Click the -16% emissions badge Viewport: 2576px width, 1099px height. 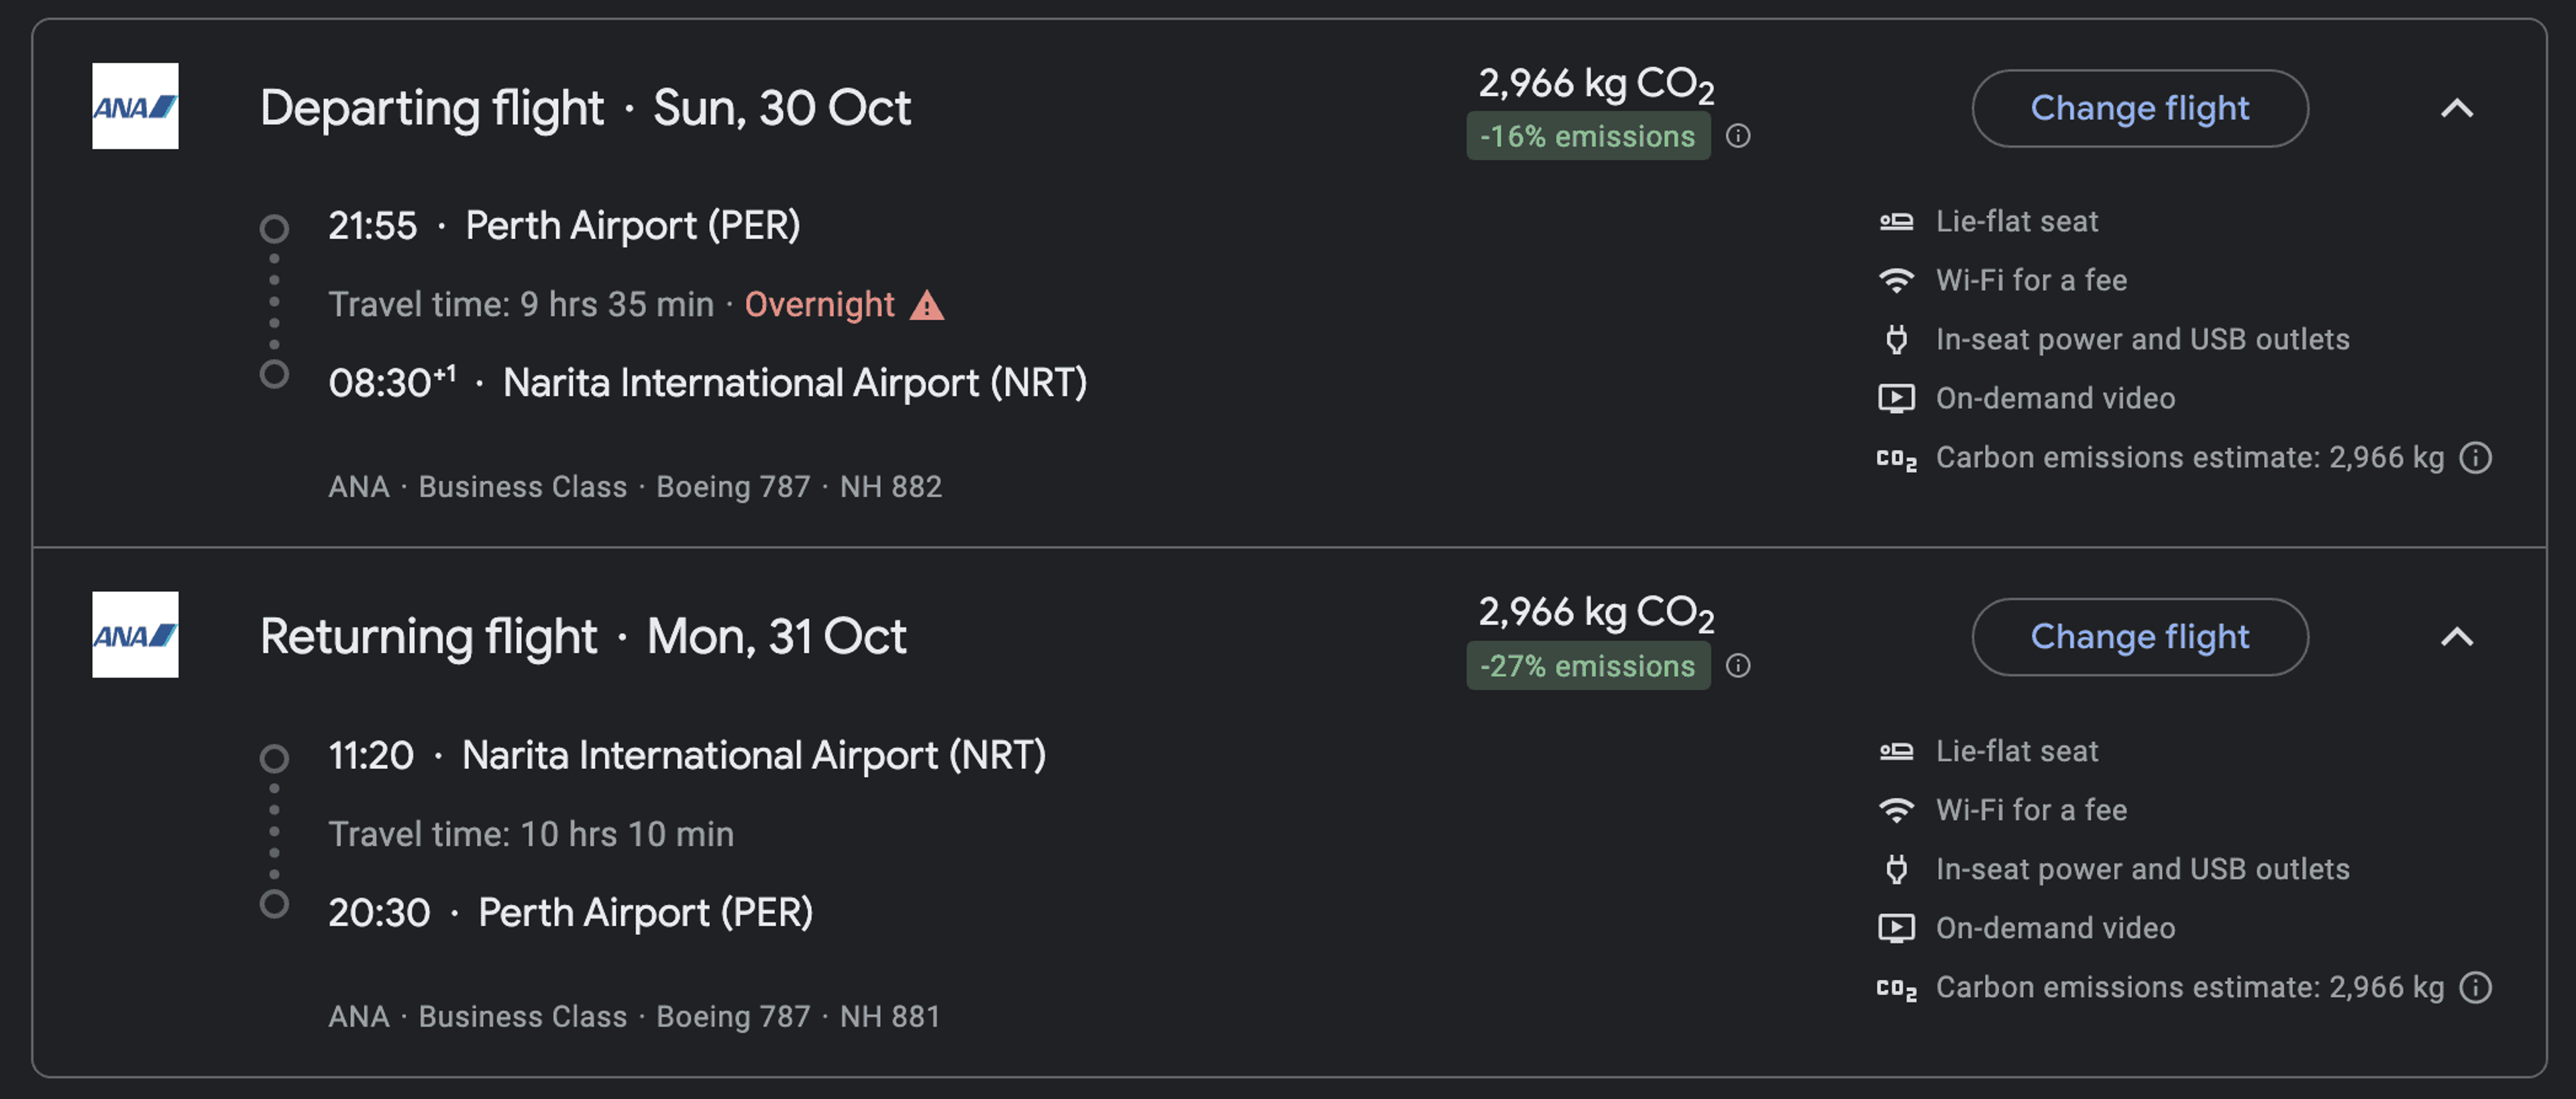click(1587, 136)
